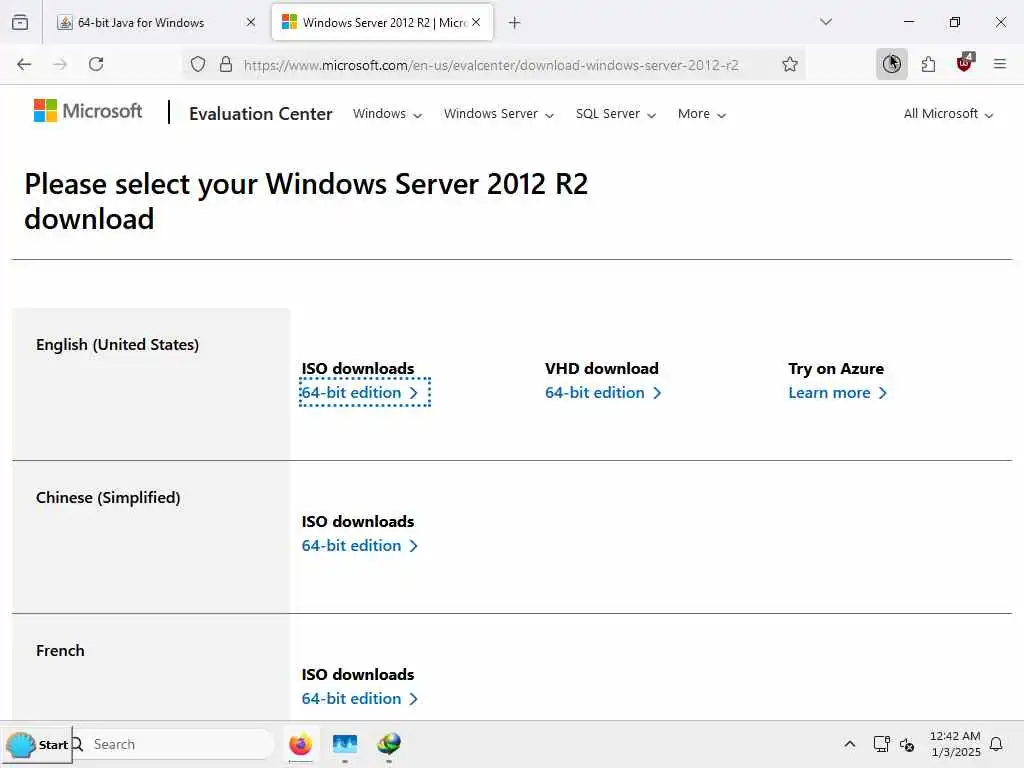Select the Windows Server 2012 R2 tab
This screenshot has height=768, width=1024.
tap(382, 22)
